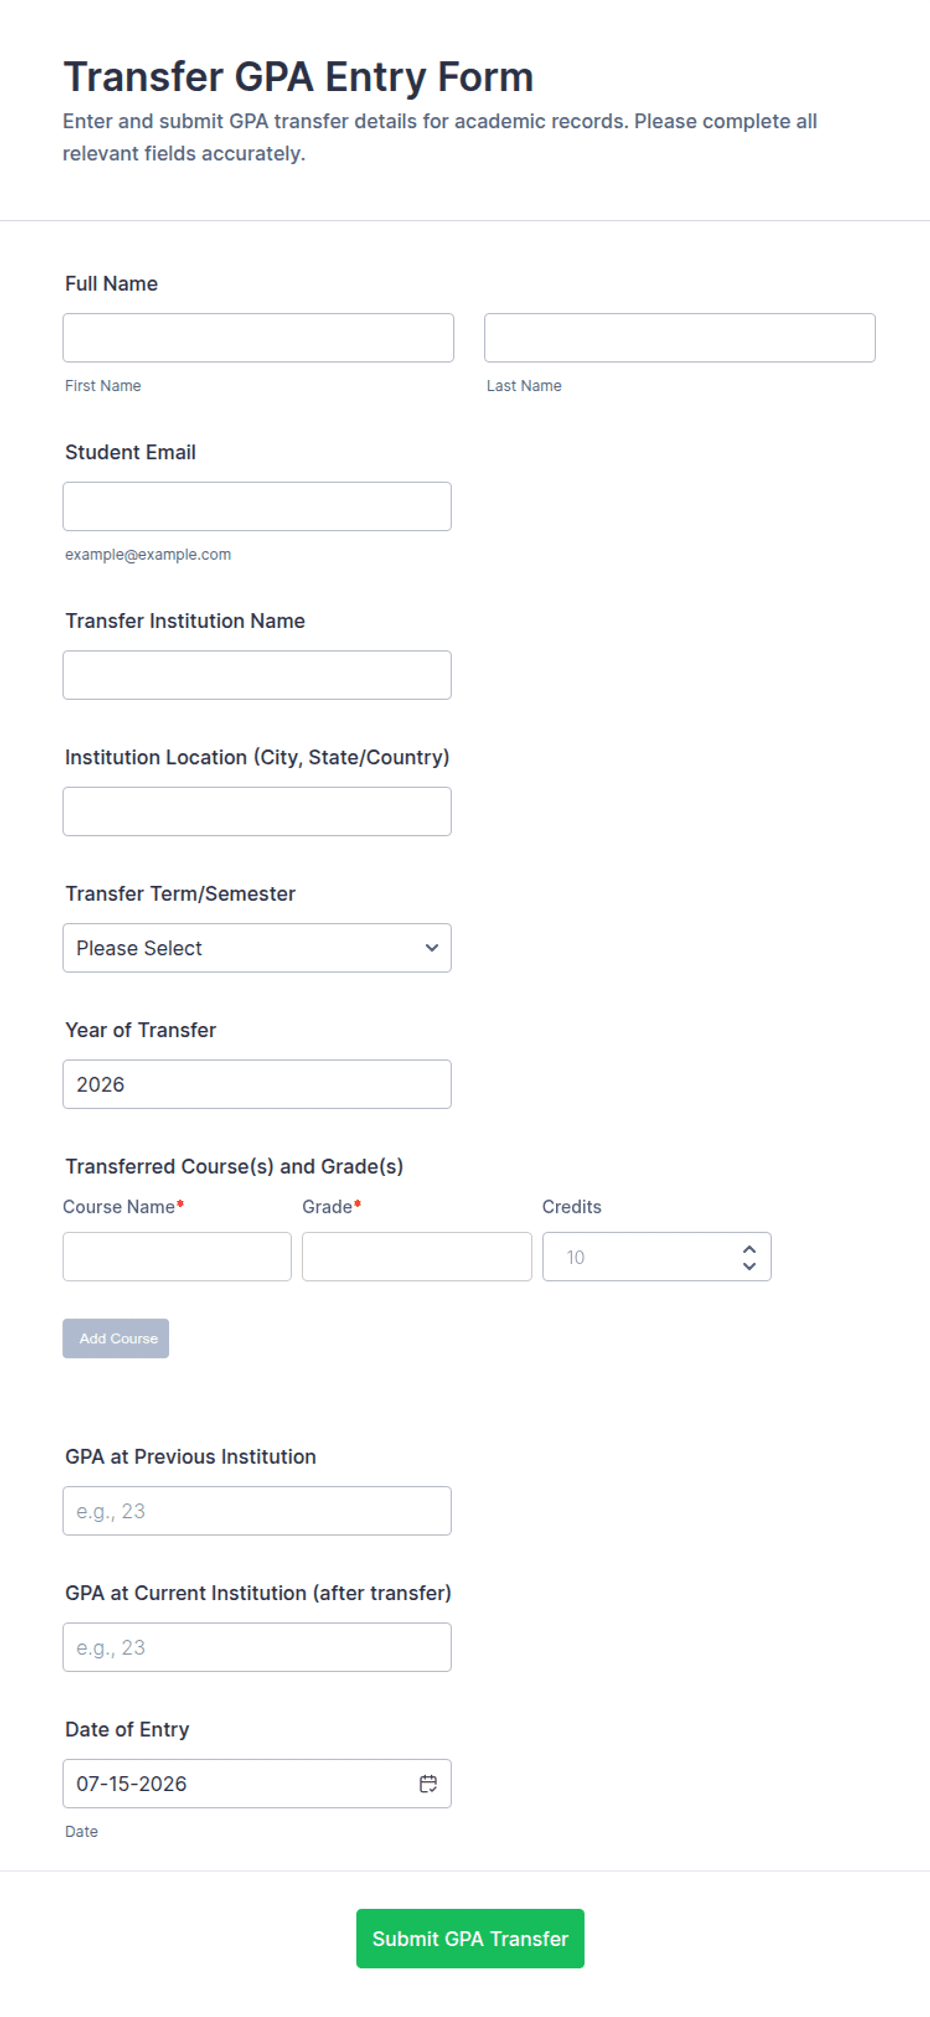
Task: Click the GPA at Current Institution field
Action: (x=257, y=1647)
